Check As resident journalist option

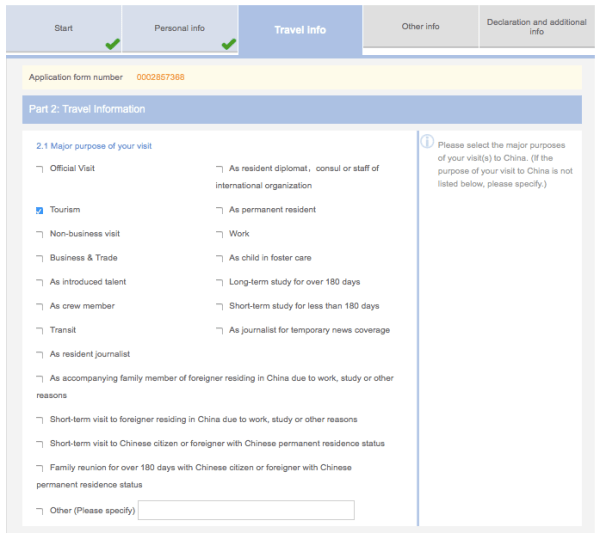[40, 355]
